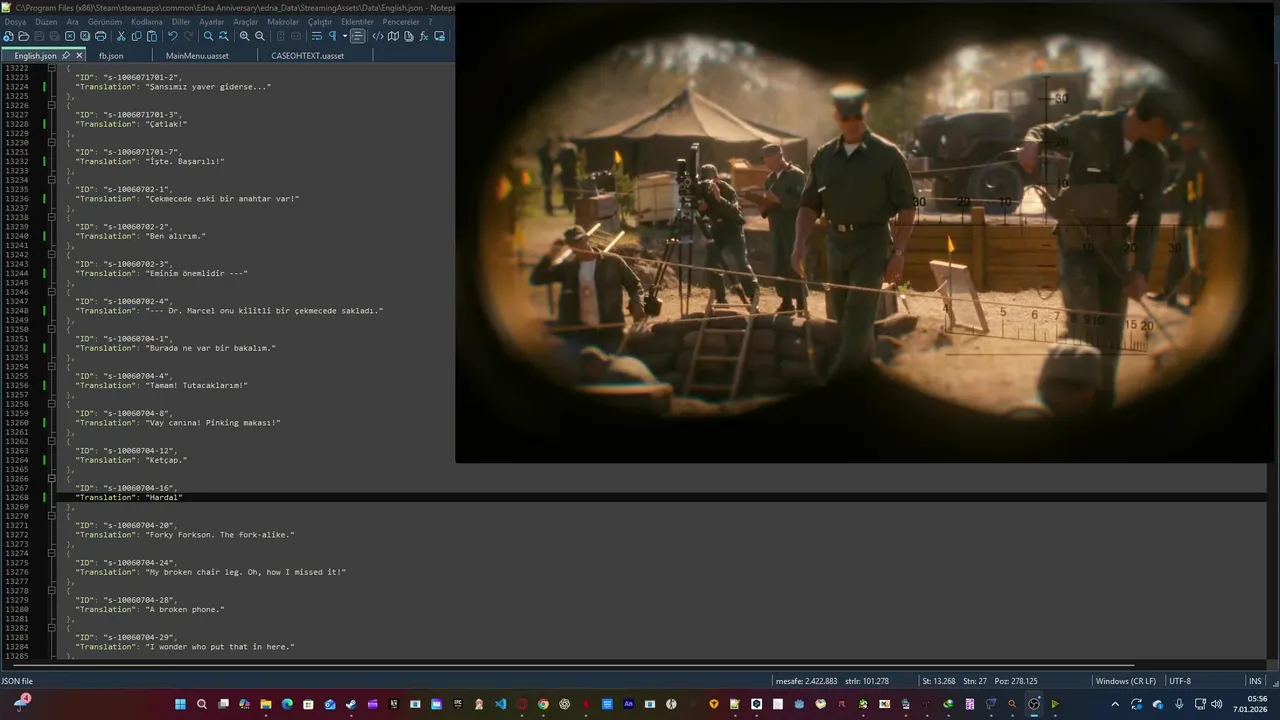This screenshot has height=720, width=1280.
Task: Click JSON file label in status bar
Action: [x=17, y=681]
